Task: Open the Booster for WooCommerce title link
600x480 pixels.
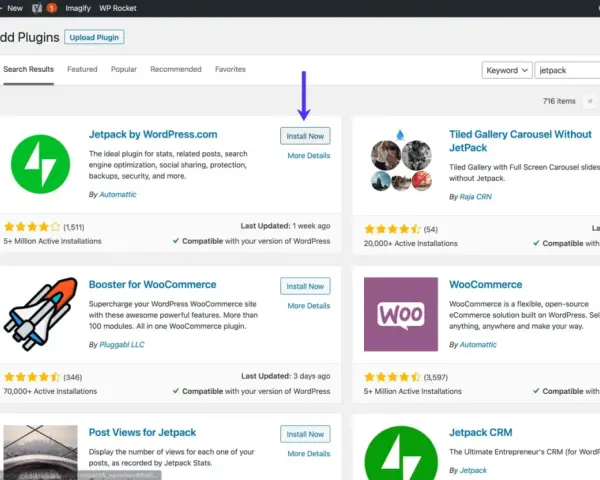Action: click(152, 284)
